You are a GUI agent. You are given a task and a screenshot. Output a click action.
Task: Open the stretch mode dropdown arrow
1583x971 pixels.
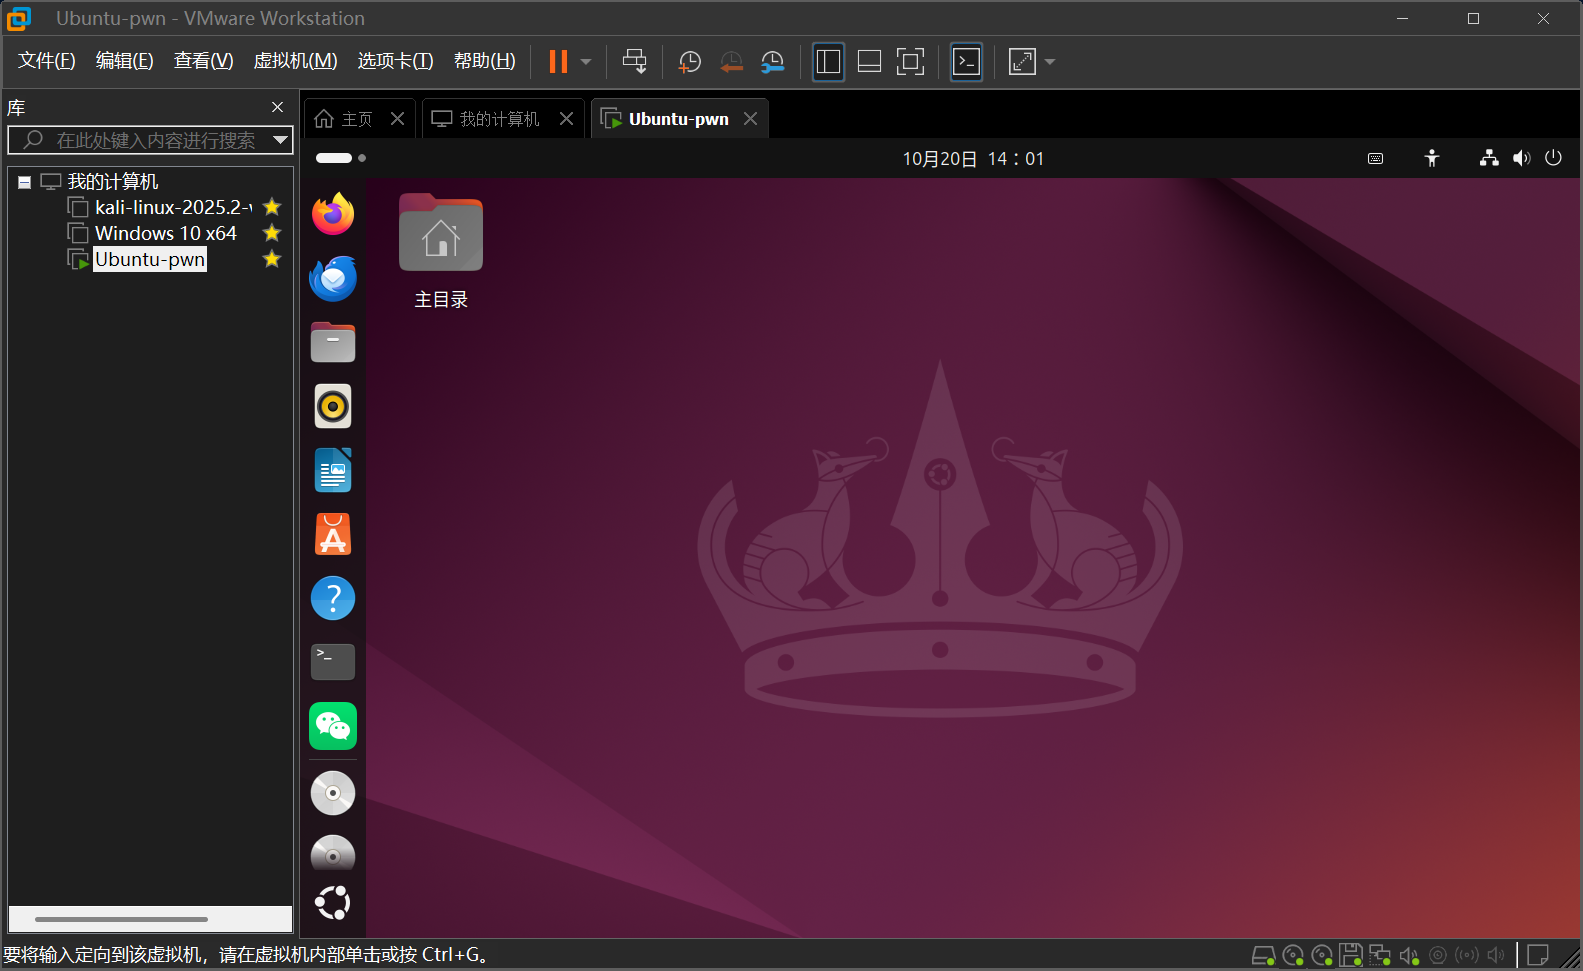[1050, 62]
